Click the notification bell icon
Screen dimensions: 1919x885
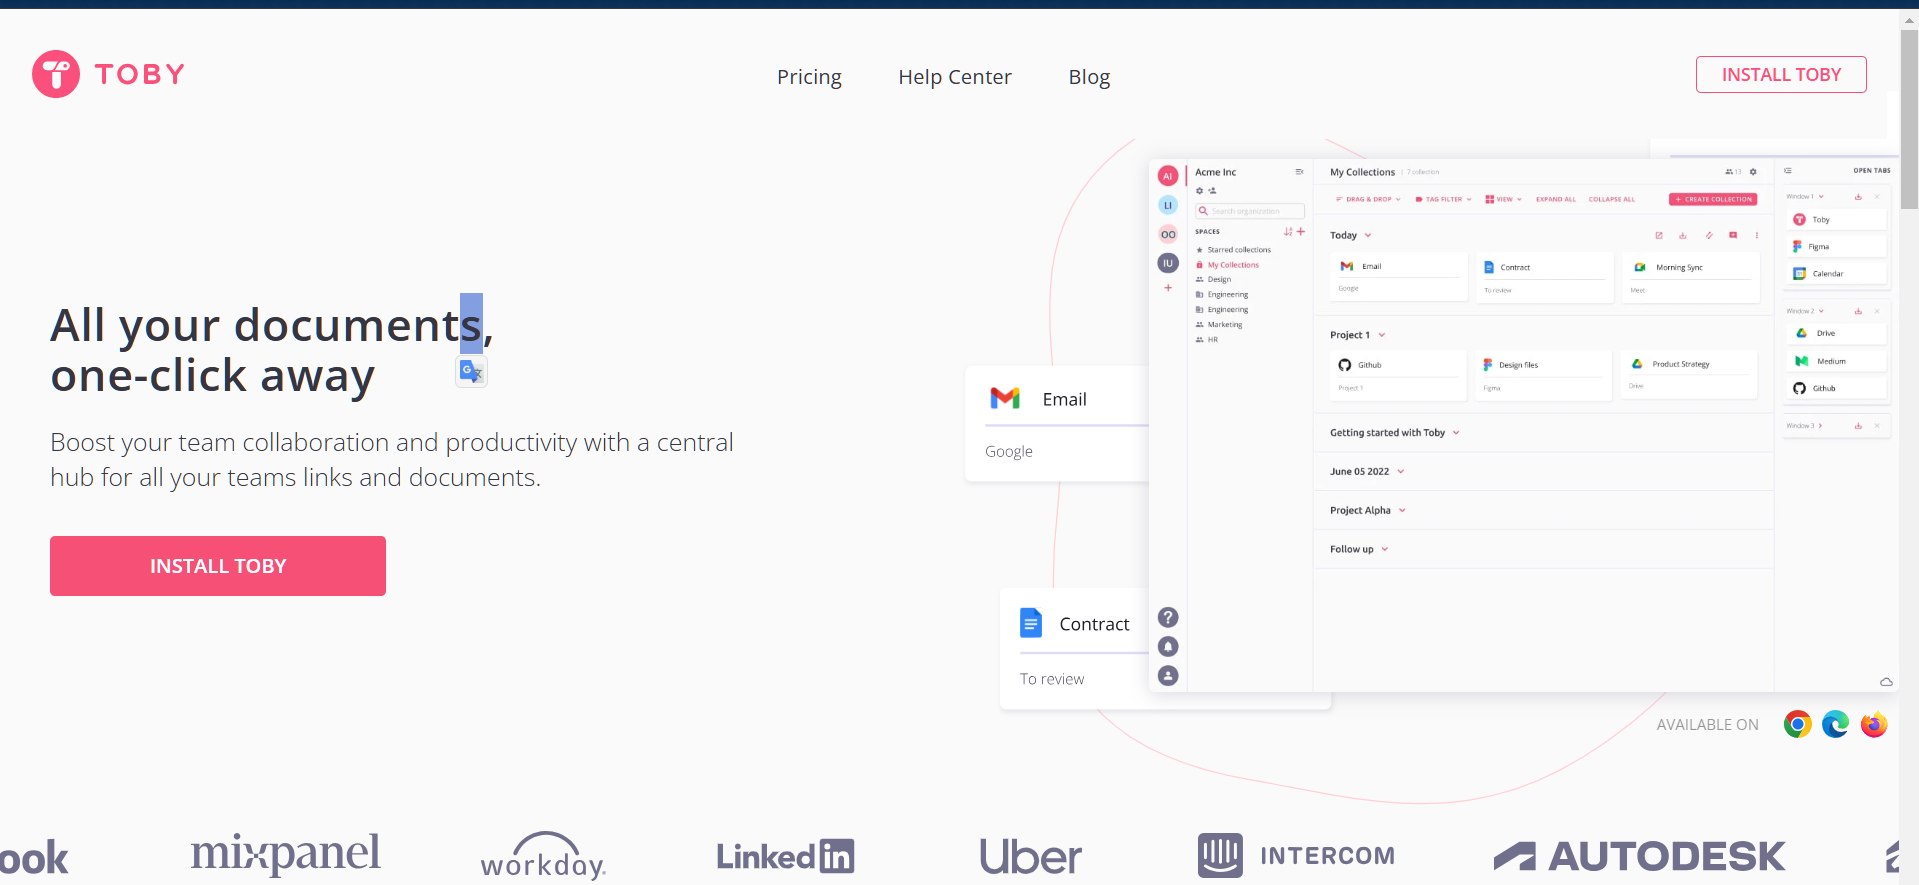(1168, 646)
